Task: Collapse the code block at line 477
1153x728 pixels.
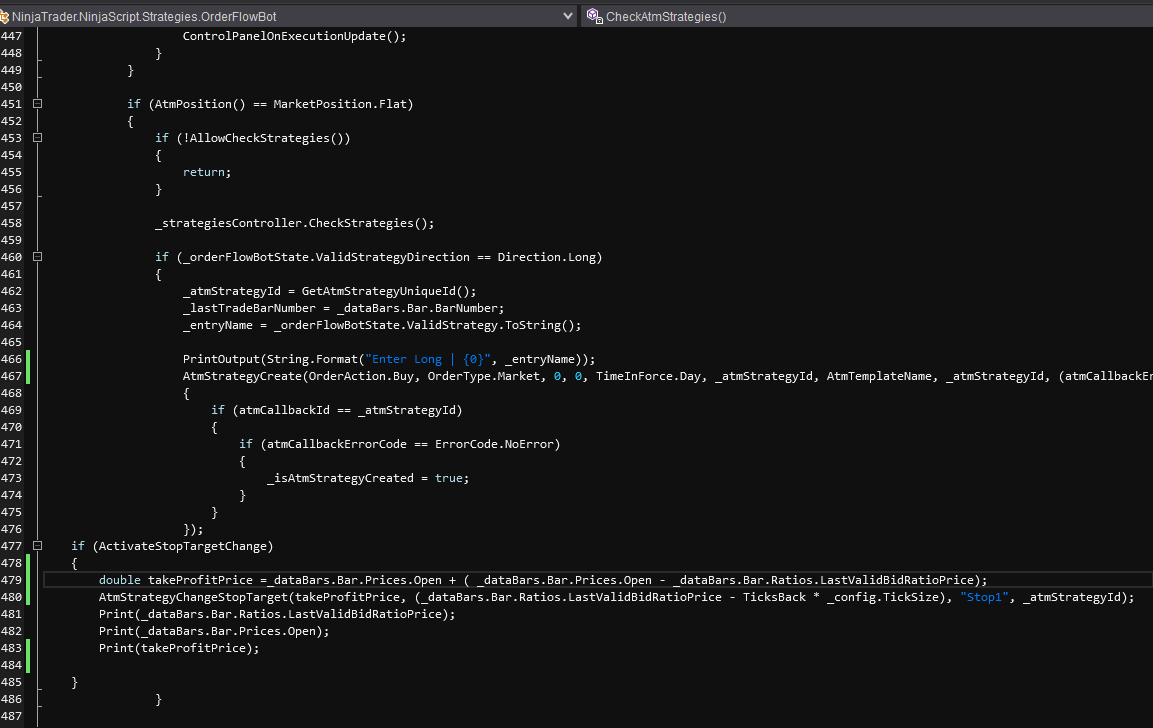Action: pos(38,546)
